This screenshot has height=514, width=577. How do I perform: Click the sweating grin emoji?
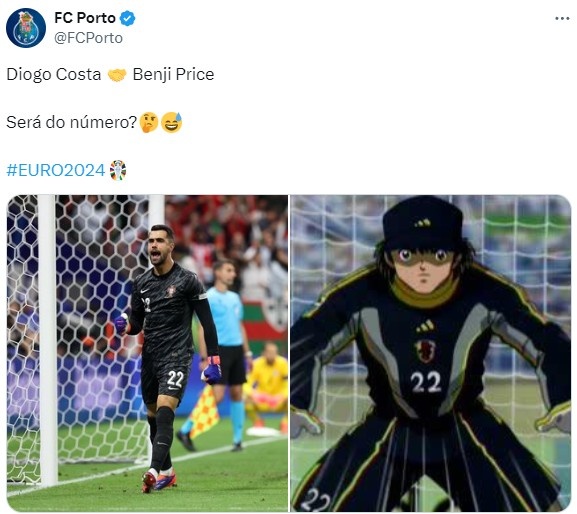pyautogui.click(x=171, y=122)
